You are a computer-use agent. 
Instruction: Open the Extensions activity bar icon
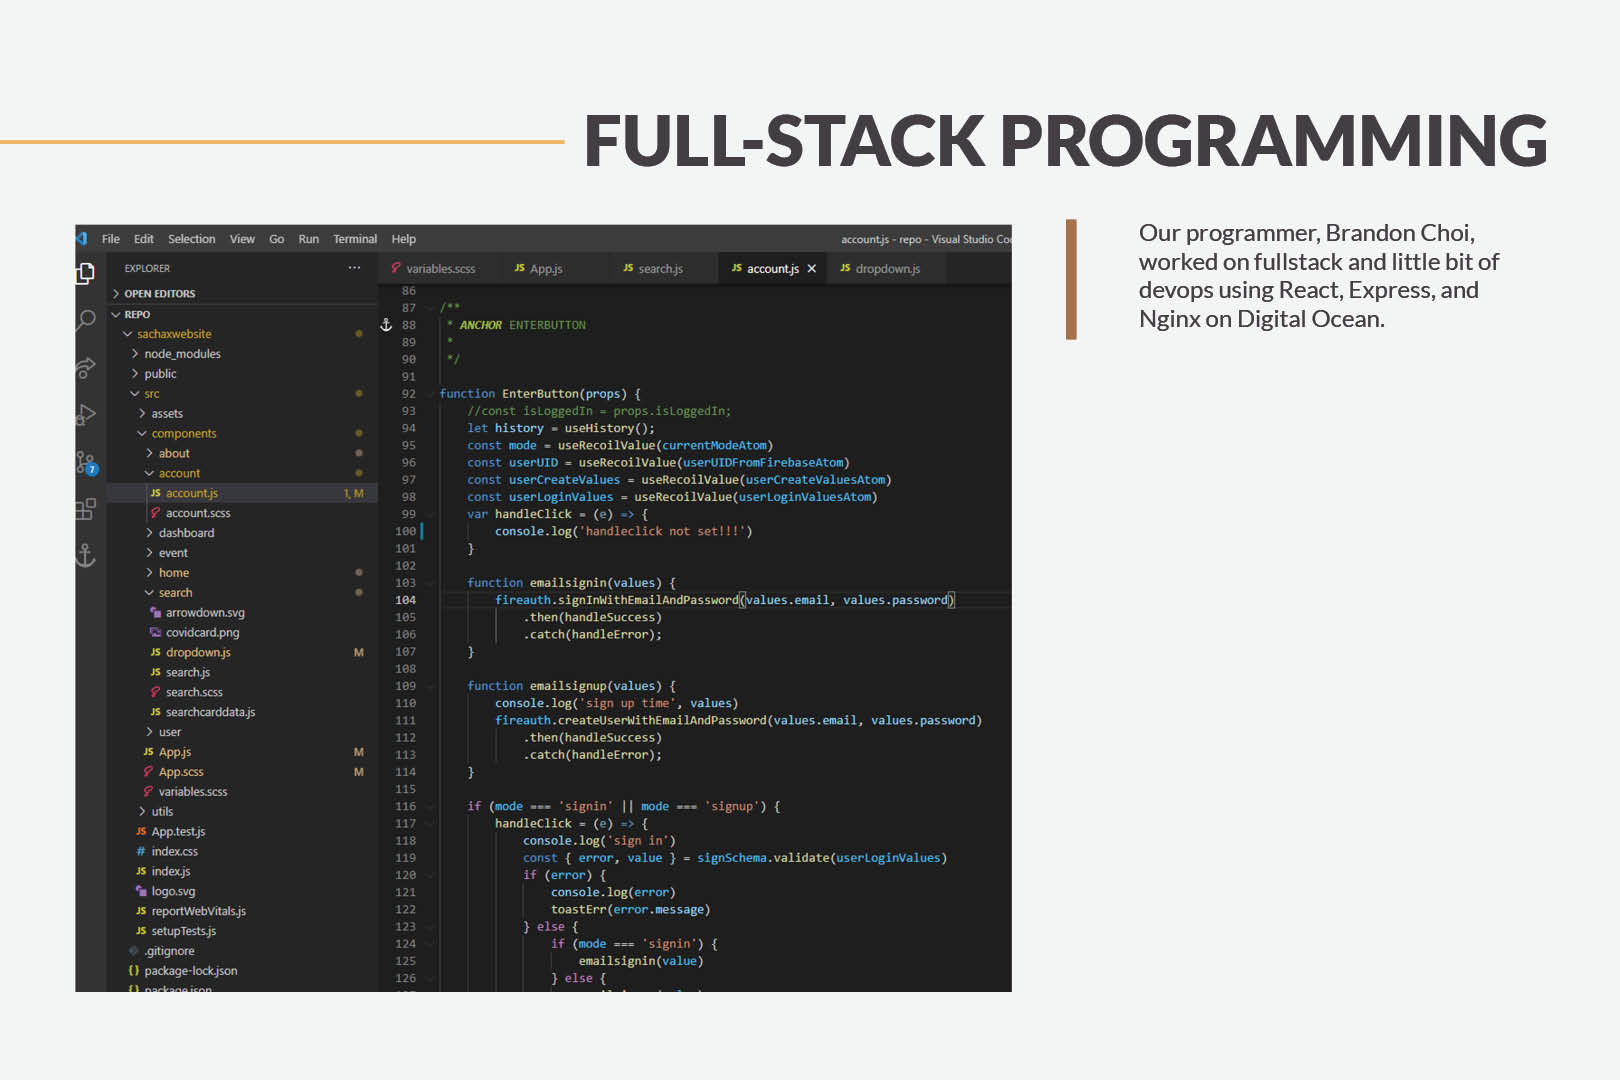86,509
